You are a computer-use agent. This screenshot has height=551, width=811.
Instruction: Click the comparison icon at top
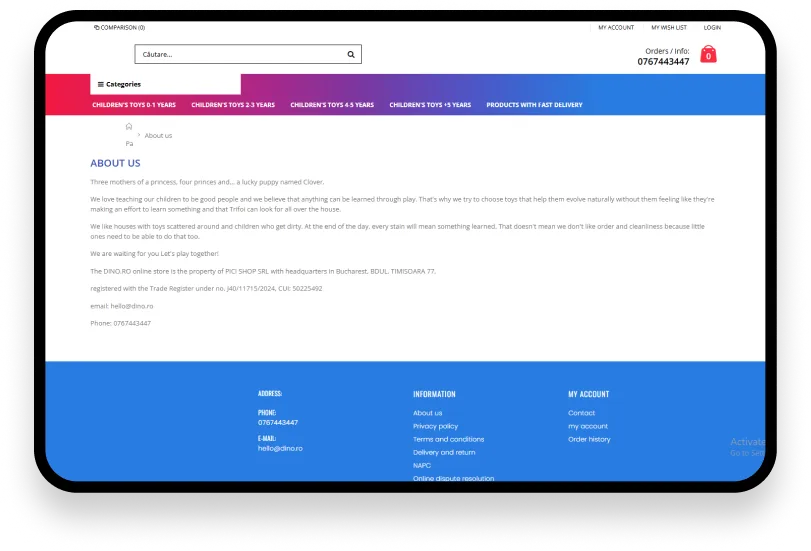pyautogui.click(x=97, y=27)
